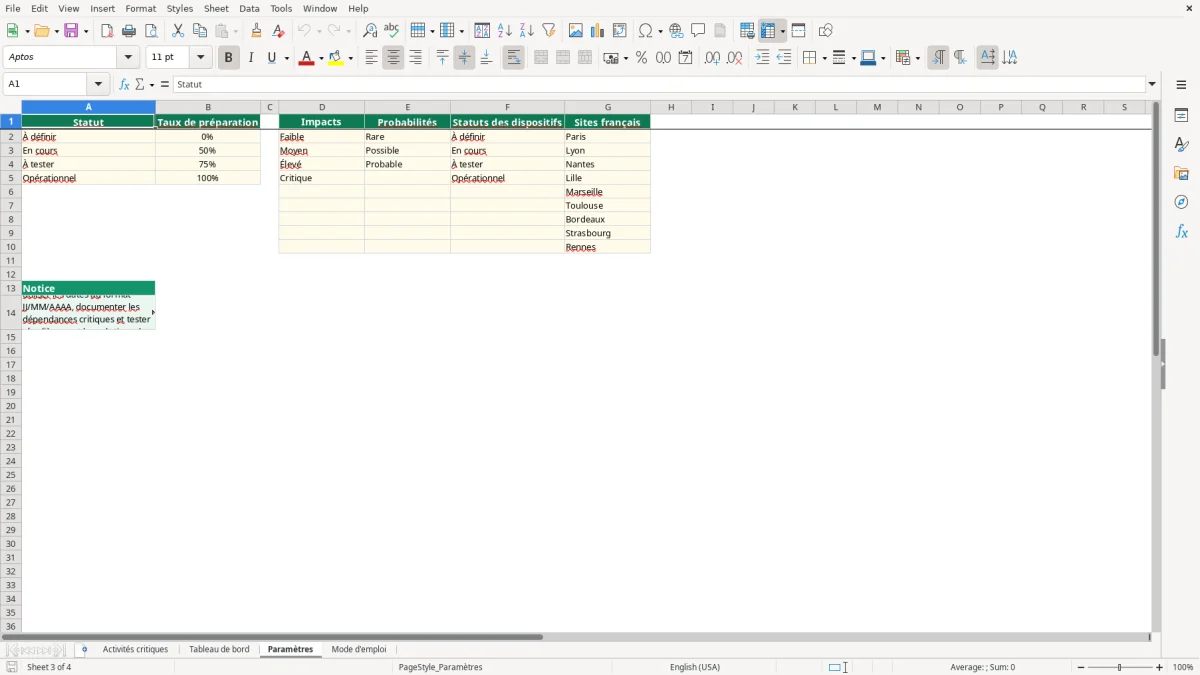The width and height of the screenshot is (1200, 675).
Task: Click the zoom slider in status bar
Action: point(1120,667)
